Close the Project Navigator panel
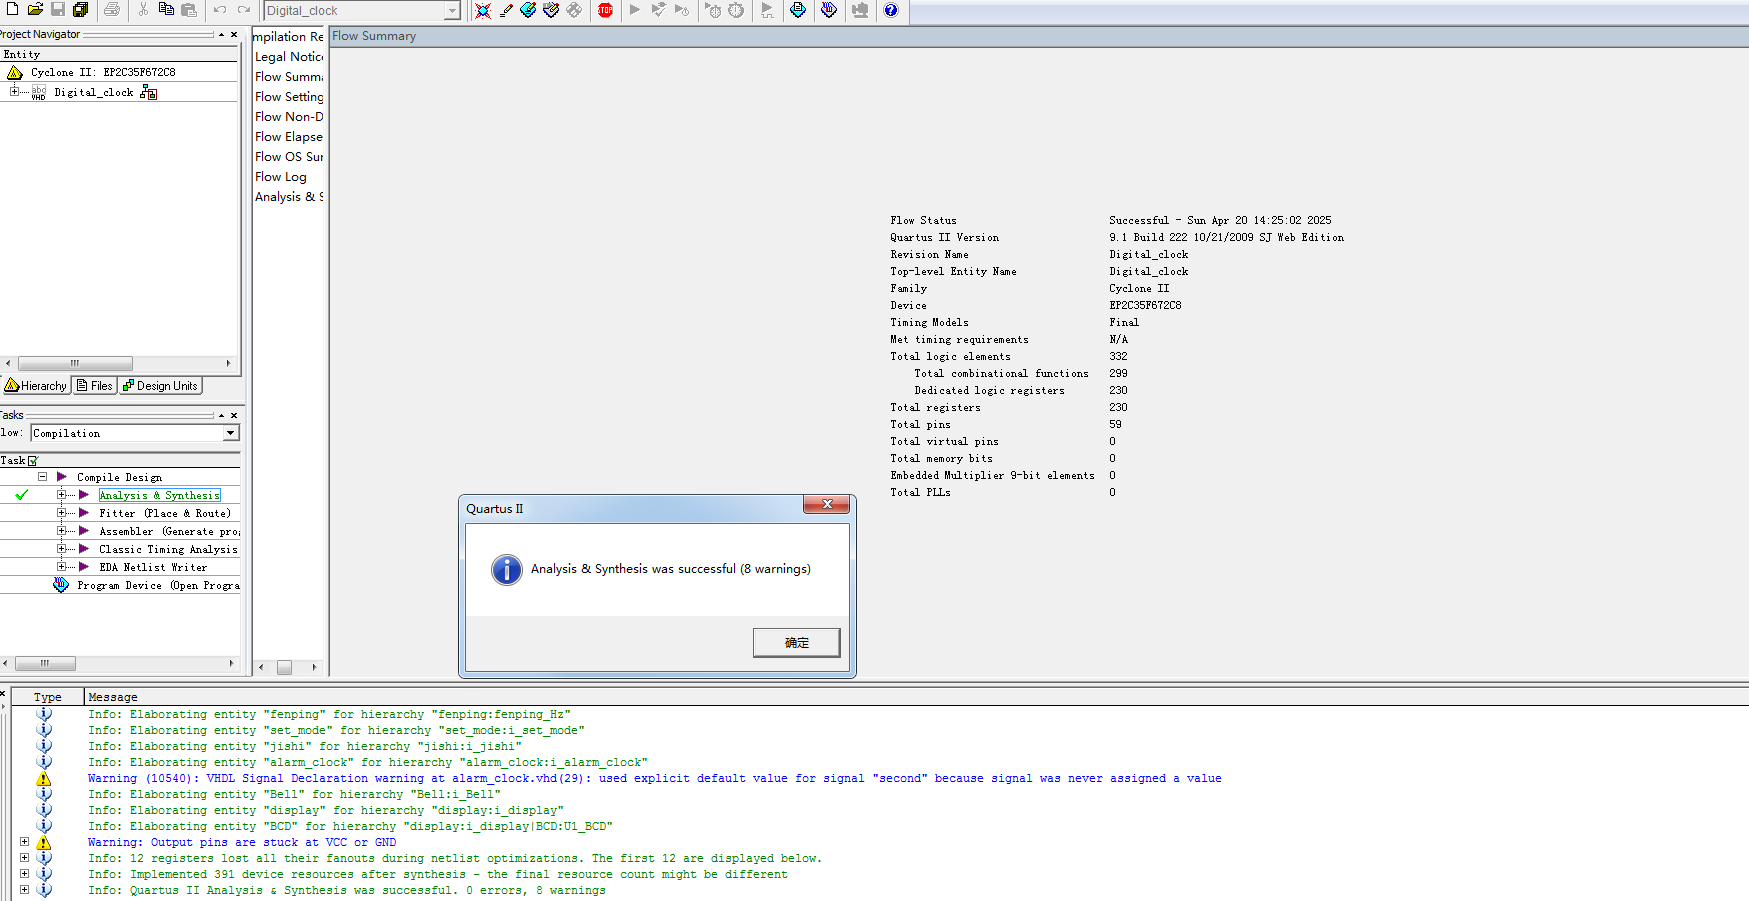Image resolution: width=1749 pixels, height=901 pixels. click(234, 34)
